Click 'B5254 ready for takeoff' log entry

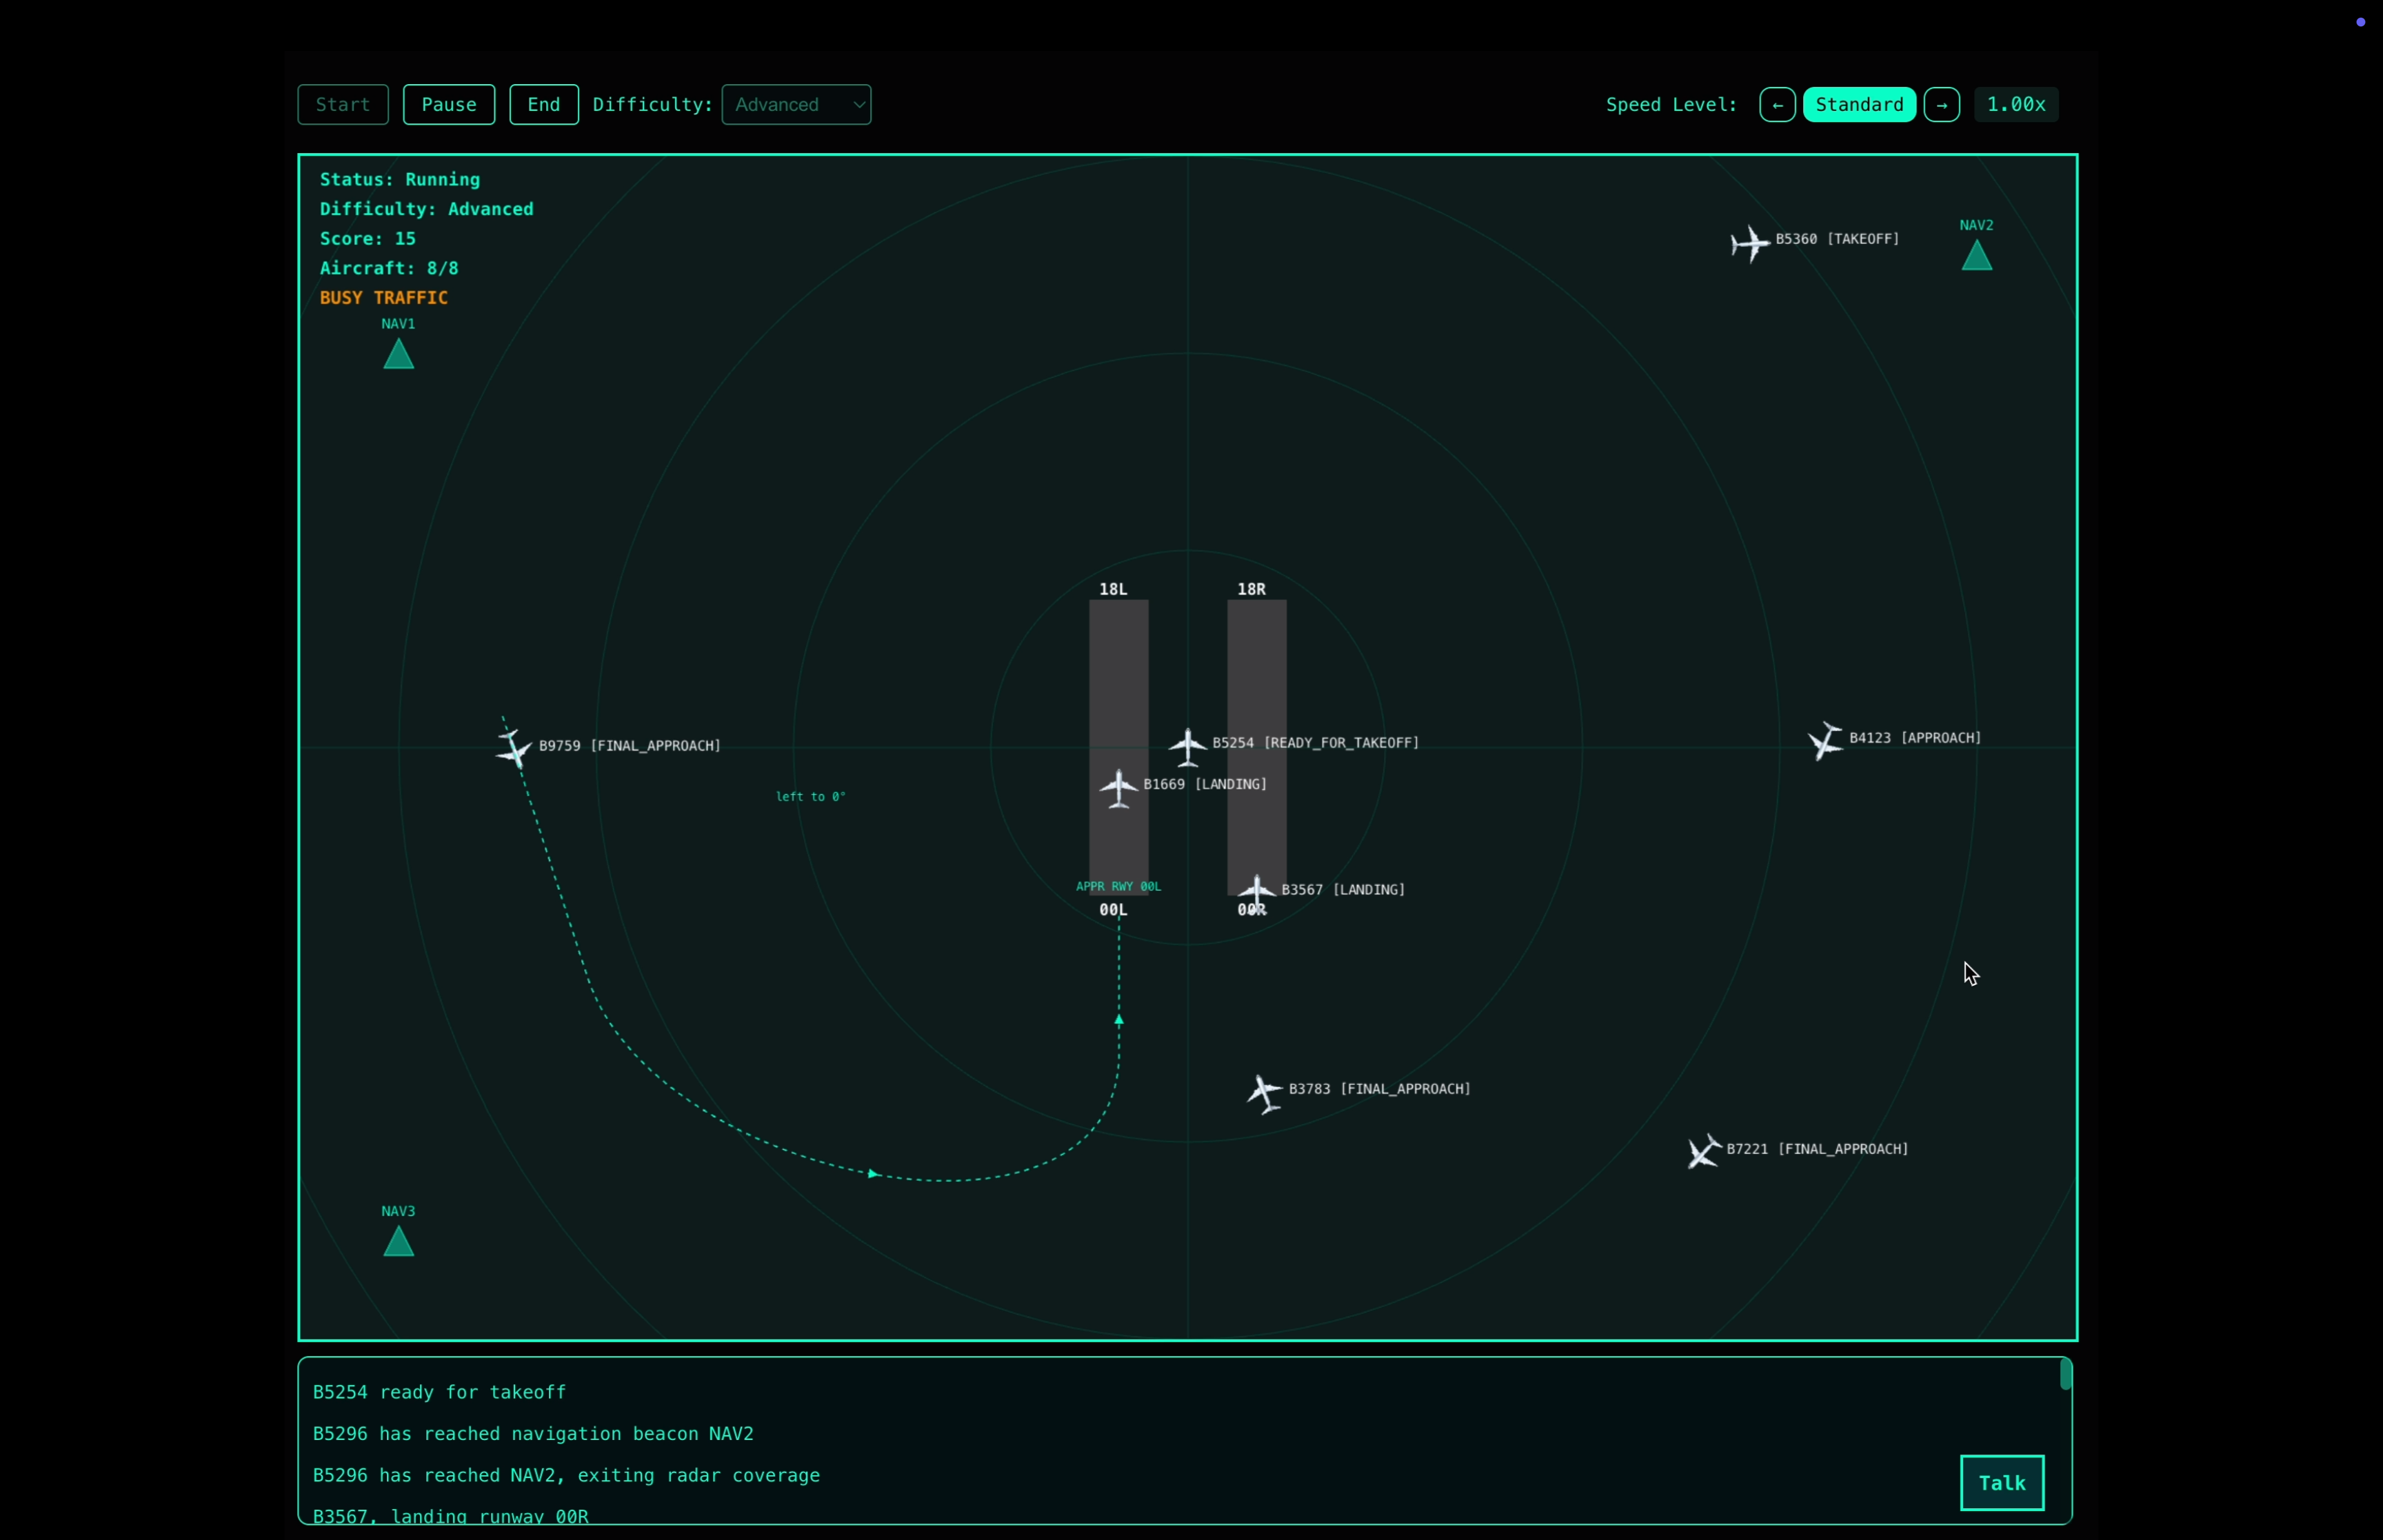[x=439, y=1392]
